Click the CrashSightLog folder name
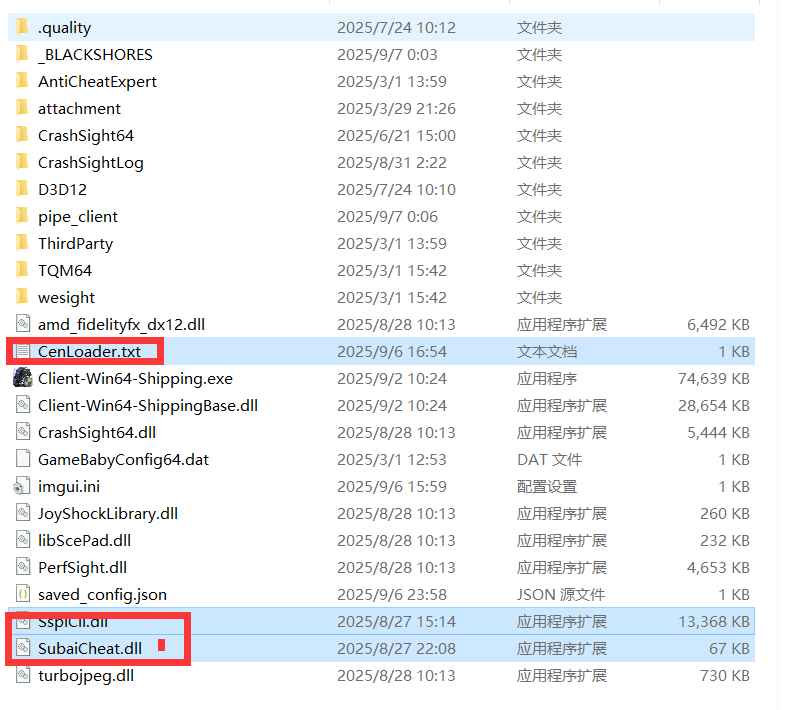Image resolution: width=792 pixels, height=710 pixels. tap(90, 162)
